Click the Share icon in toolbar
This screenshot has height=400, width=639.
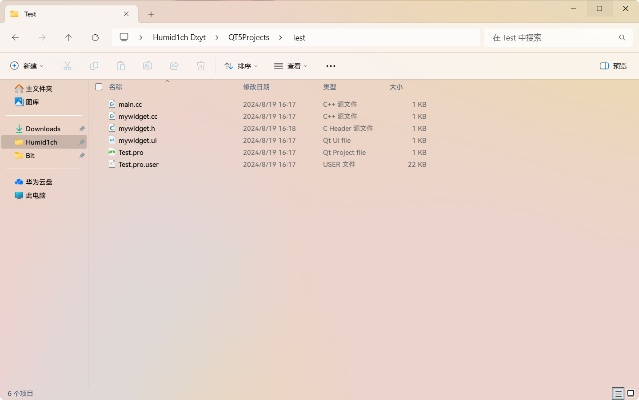[174, 66]
